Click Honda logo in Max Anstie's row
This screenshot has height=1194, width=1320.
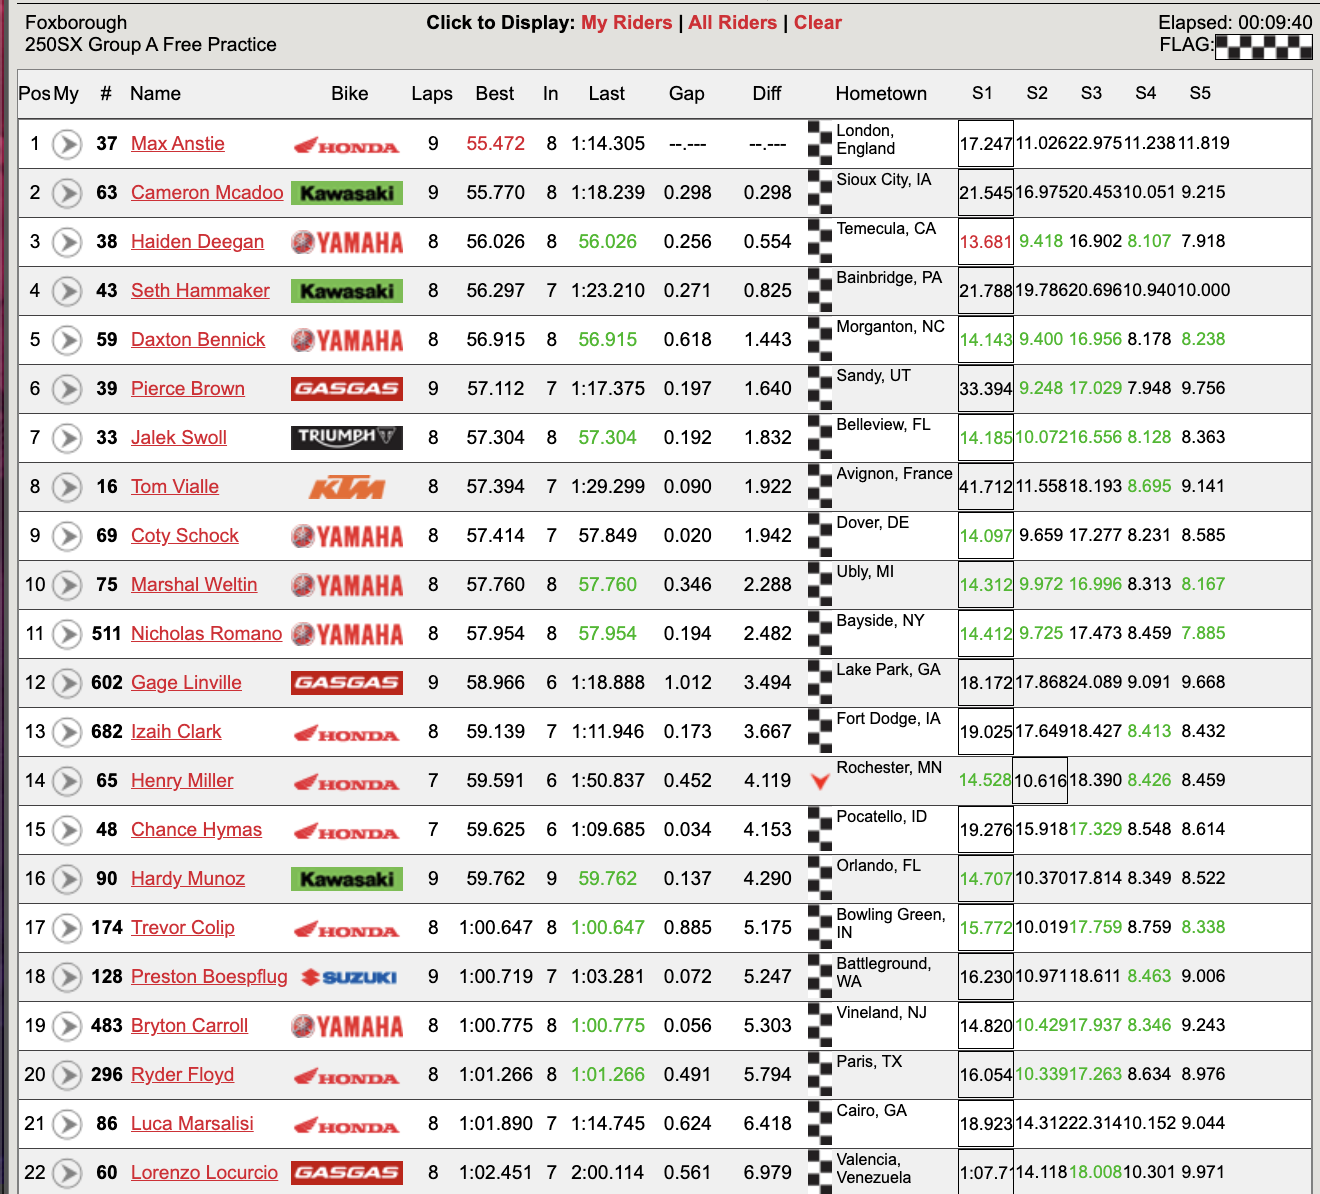point(346,145)
